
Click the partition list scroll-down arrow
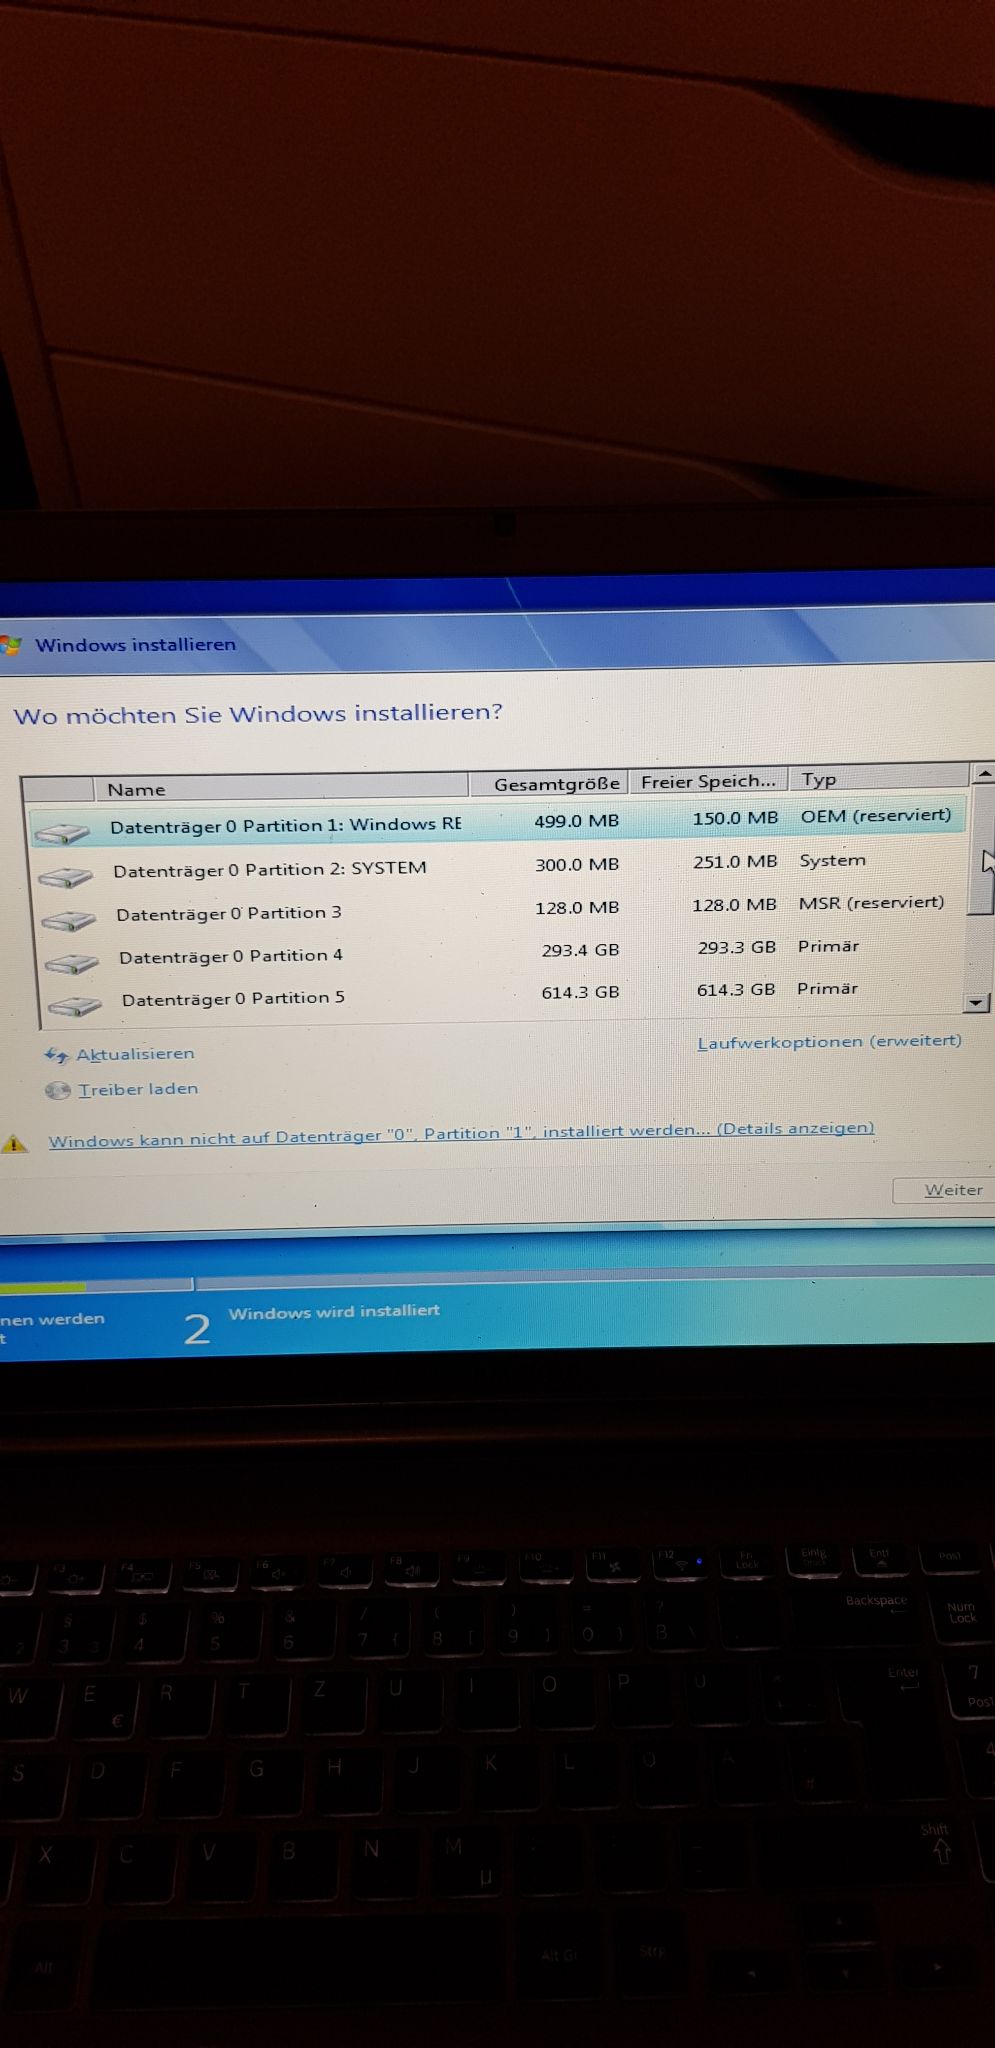tap(976, 1002)
